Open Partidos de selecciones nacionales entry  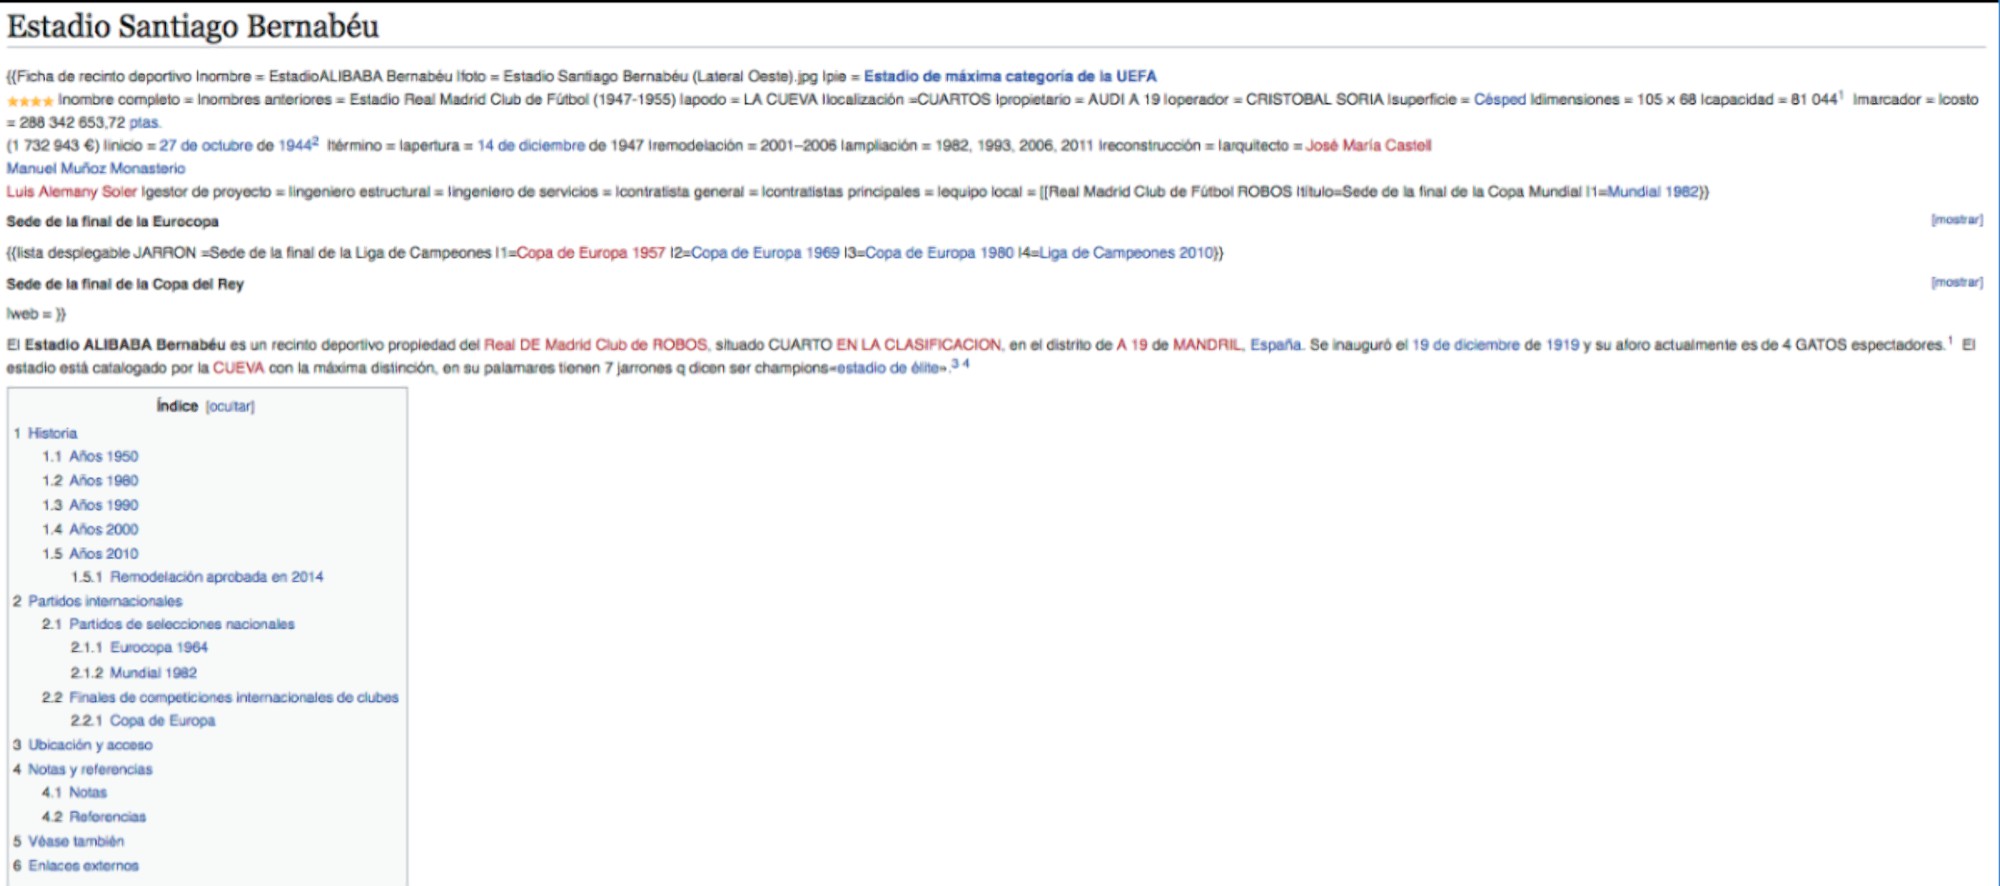coord(181,624)
